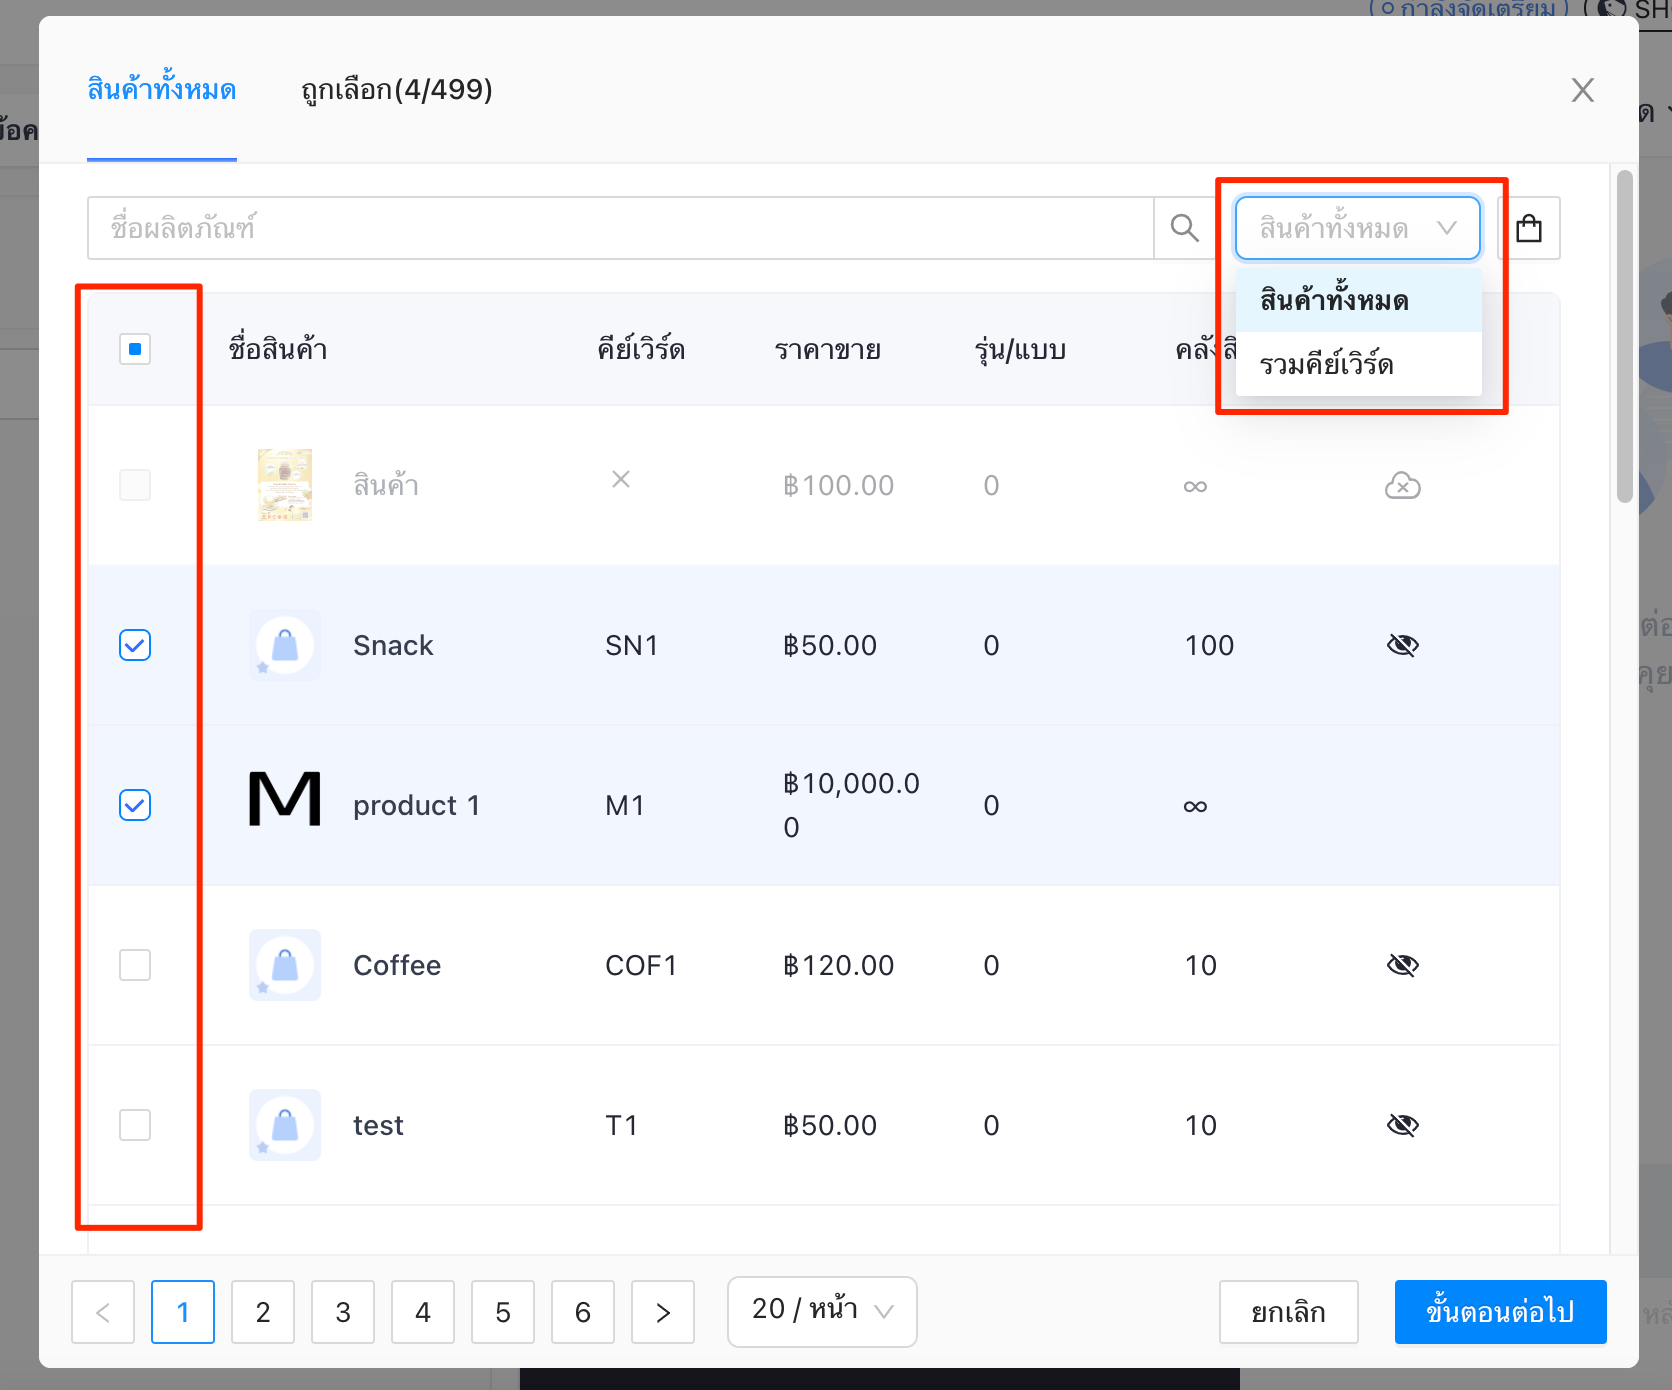Image resolution: width=1672 pixels, height=1390 pixels.
Task: Go to the next page arrow
Action: [x=663, y=1312]
